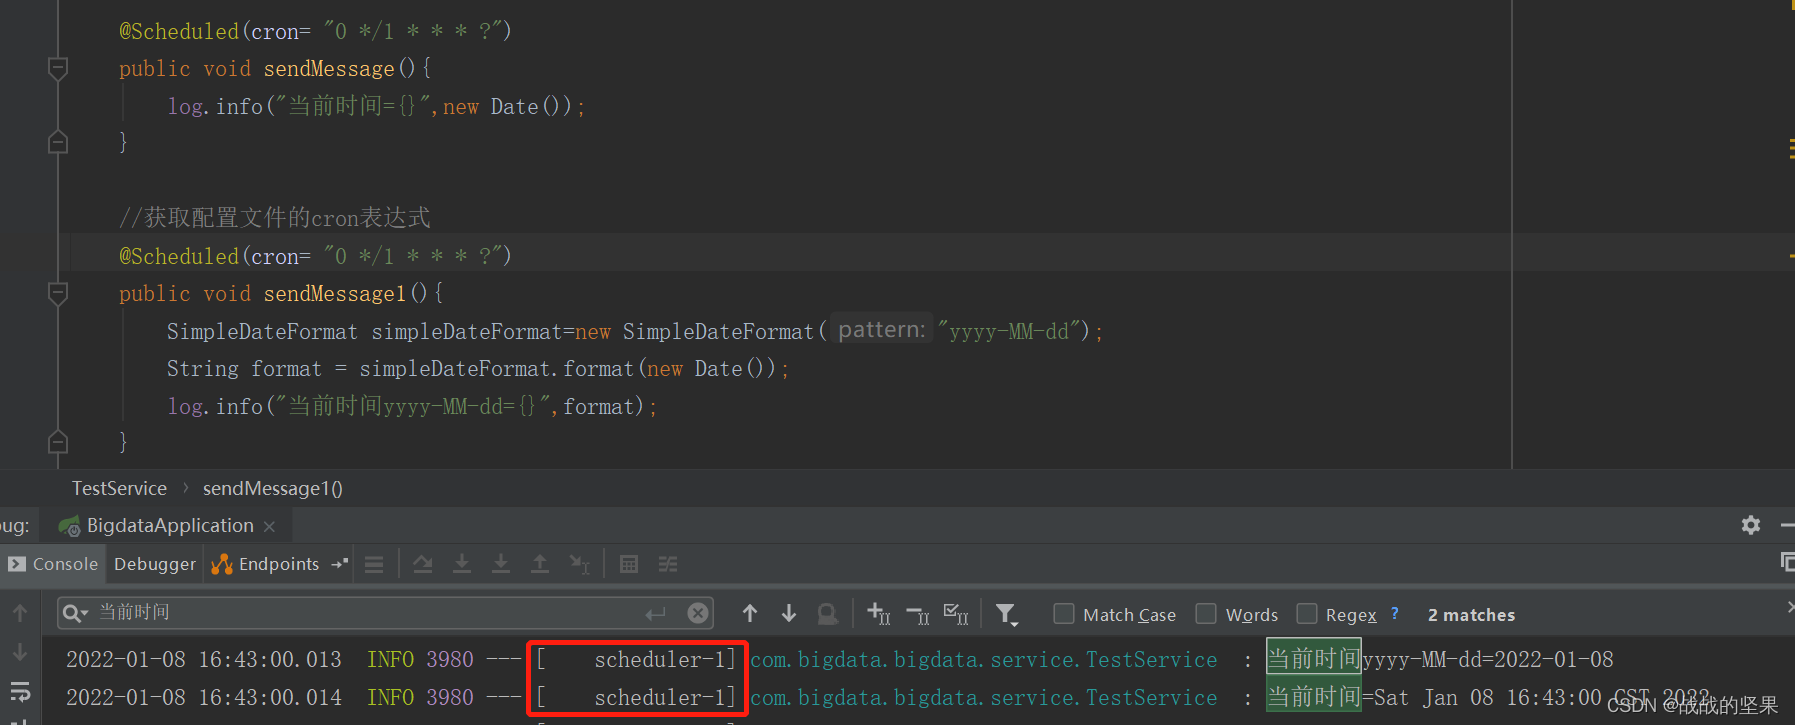This screenshot has height=725, width=1795.
Task: Open the Regex help question mark
Action: point(1395,614)
